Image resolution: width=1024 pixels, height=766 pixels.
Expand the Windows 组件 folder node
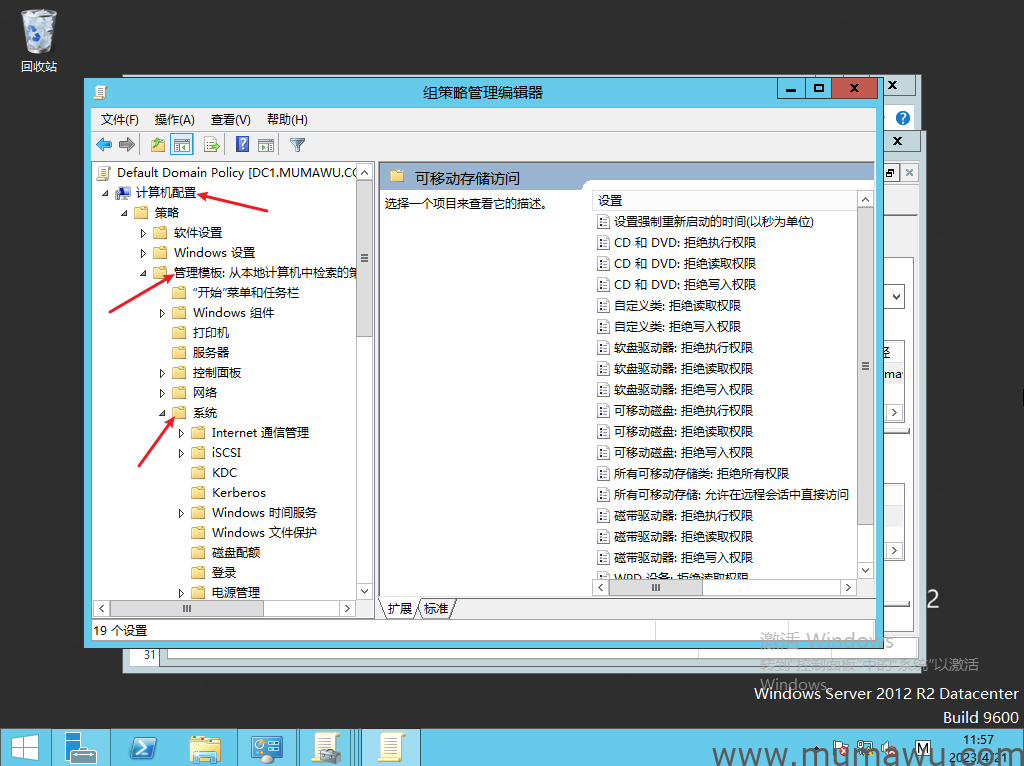point(163,313)
